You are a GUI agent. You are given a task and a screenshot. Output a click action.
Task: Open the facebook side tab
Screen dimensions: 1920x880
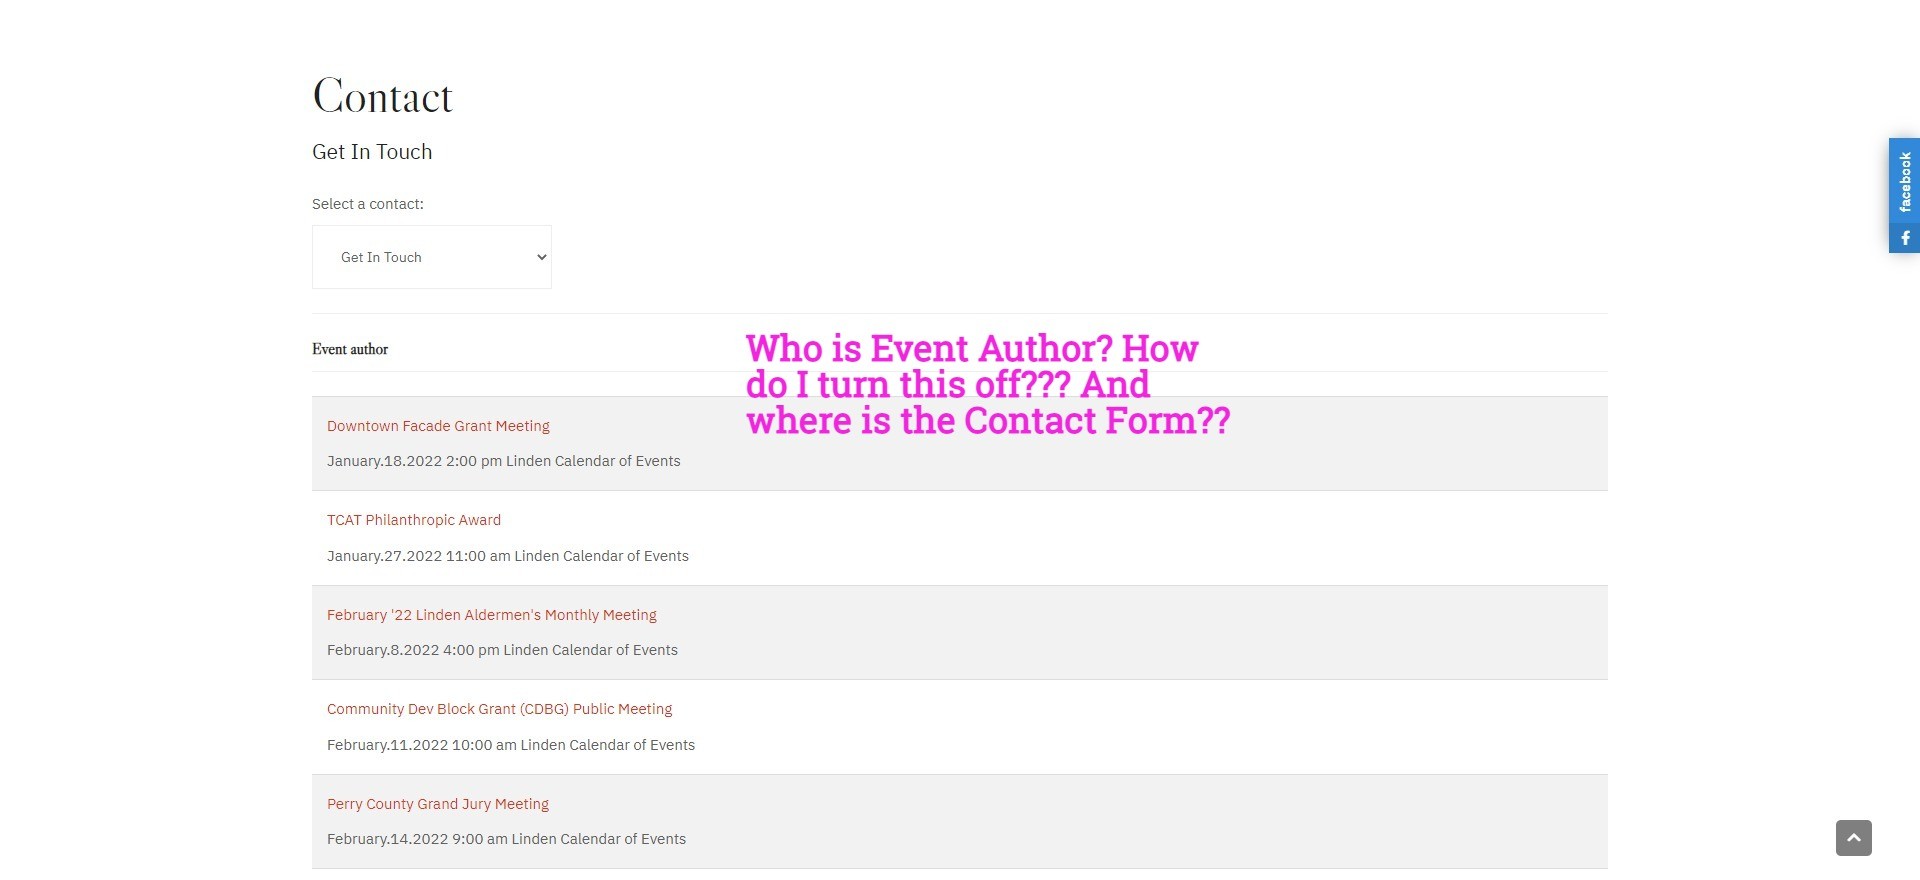coord(1904,182)
